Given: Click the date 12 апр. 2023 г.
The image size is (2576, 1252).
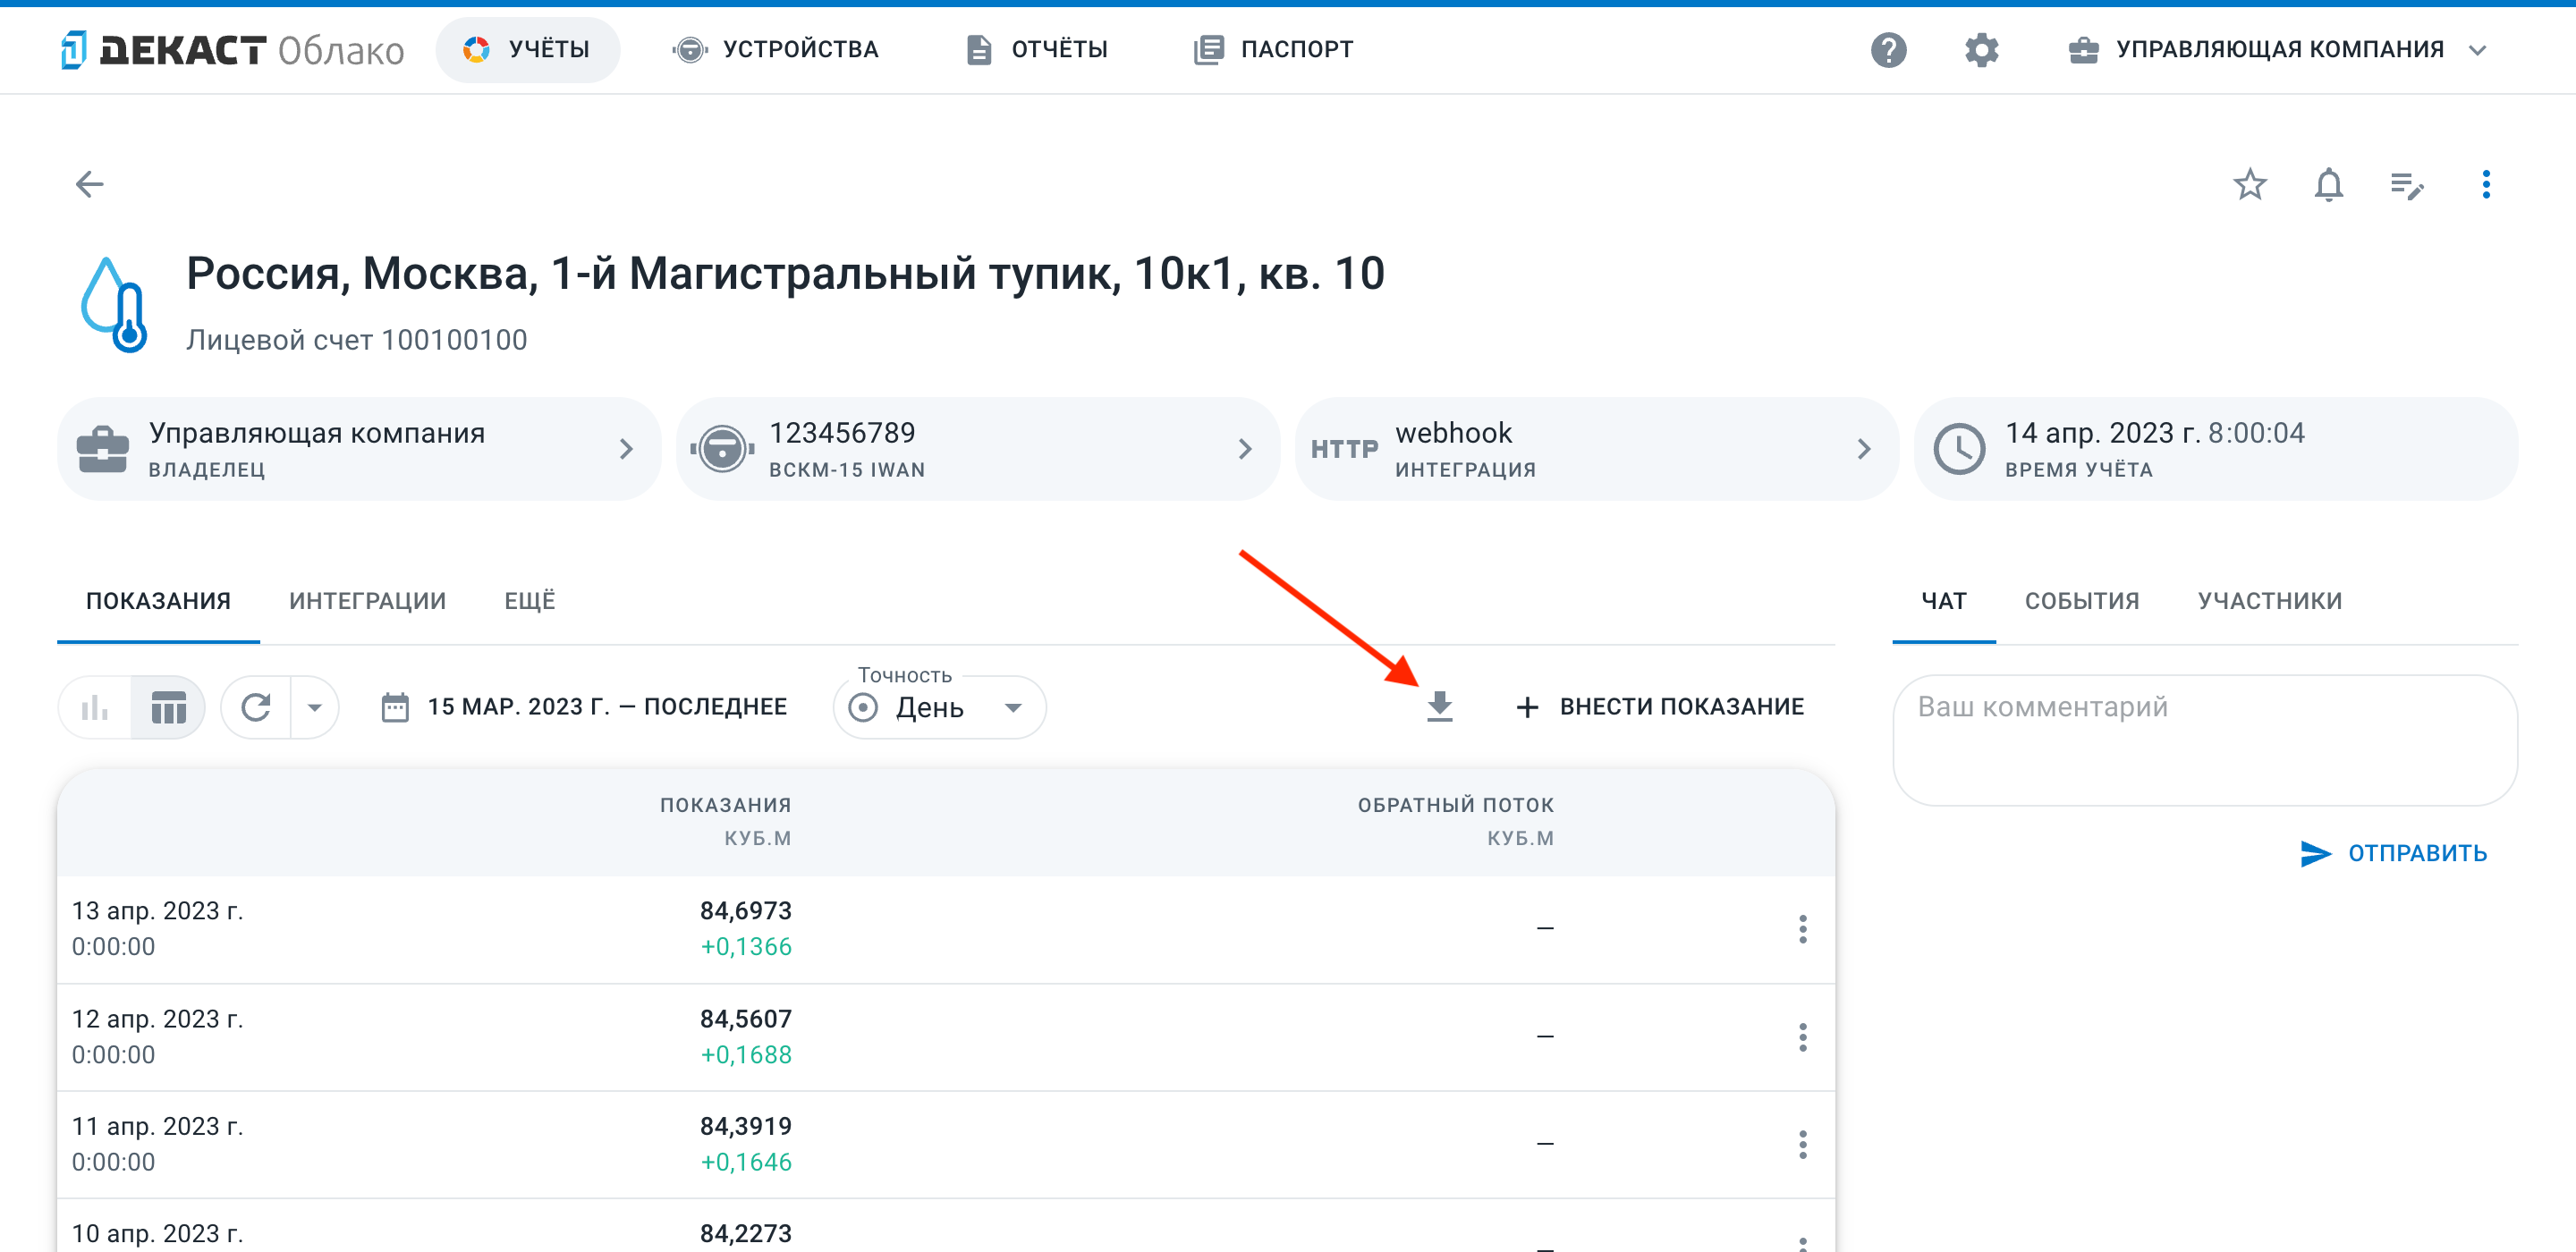Looking at the screenshot, I should coord(157,1019).
